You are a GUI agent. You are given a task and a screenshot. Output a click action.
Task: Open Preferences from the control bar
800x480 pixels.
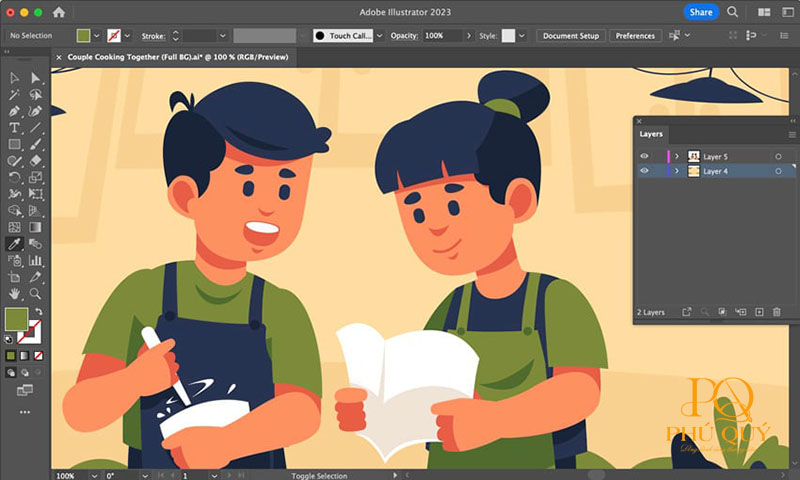click(635, 36)
